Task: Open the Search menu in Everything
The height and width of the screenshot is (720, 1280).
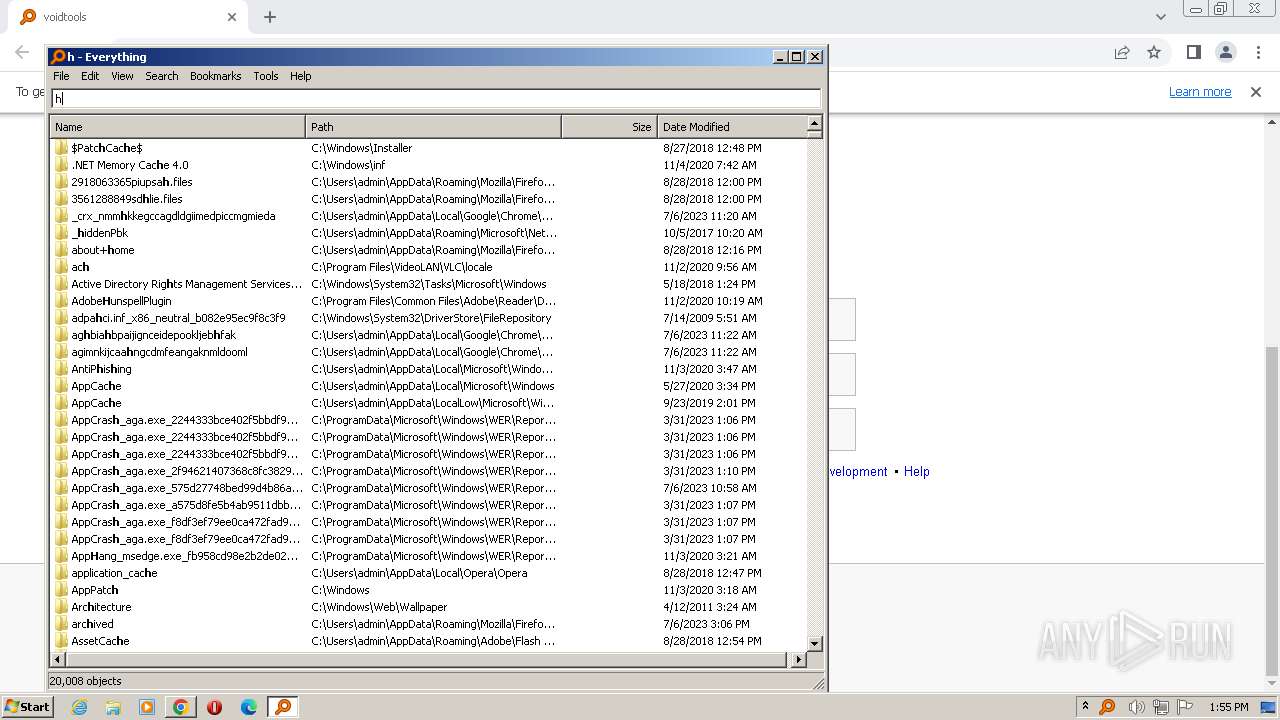Action: 161,76
